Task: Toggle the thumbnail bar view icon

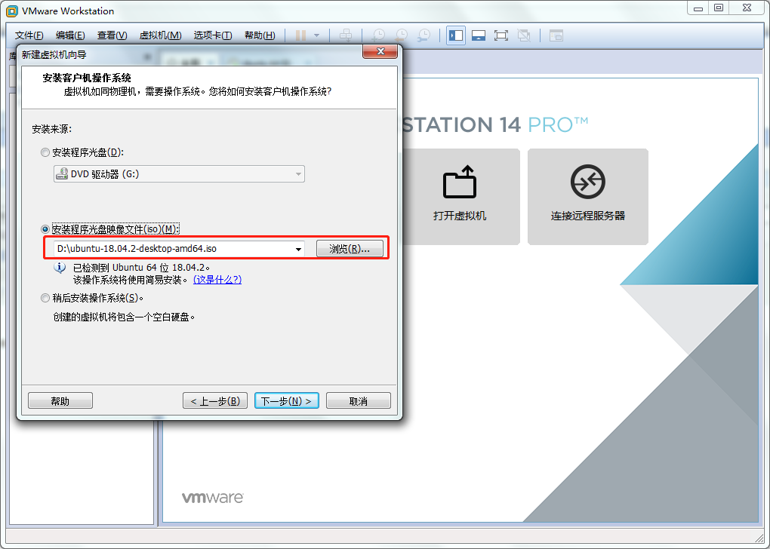Action: (x=478, y=35)
